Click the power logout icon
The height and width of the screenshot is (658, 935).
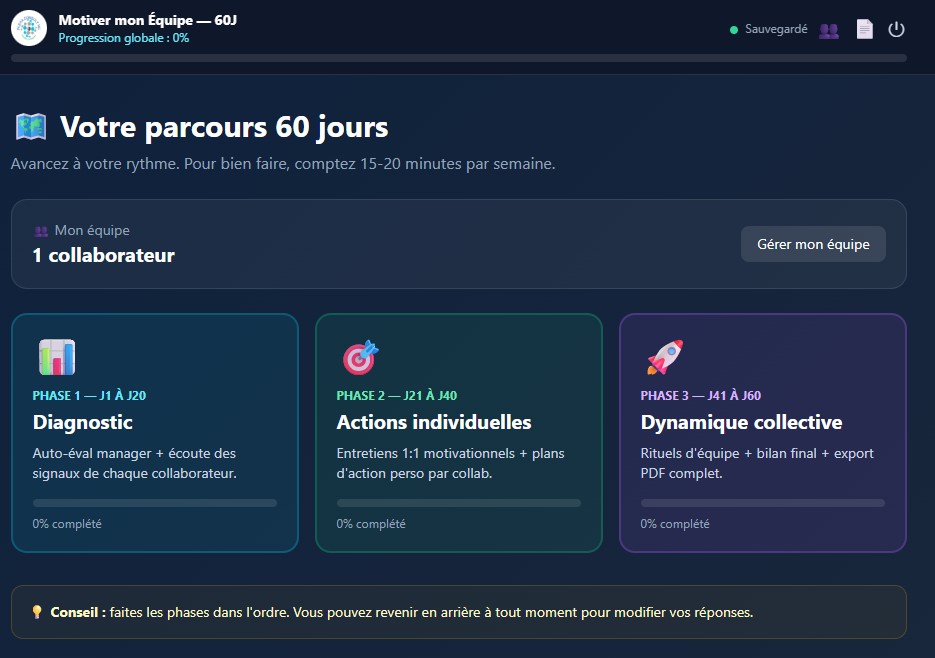(x=896, y=29)
